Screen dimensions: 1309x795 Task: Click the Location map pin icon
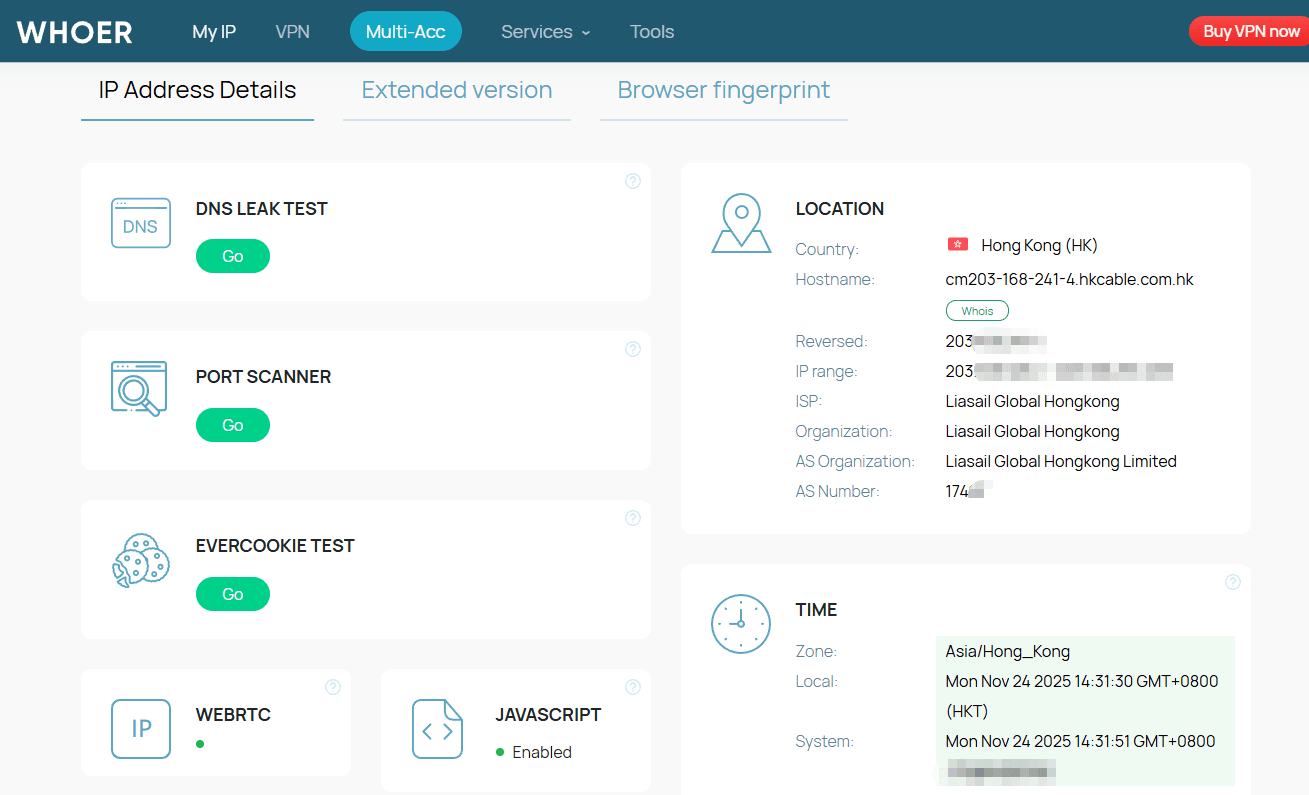tap(741, 223)
